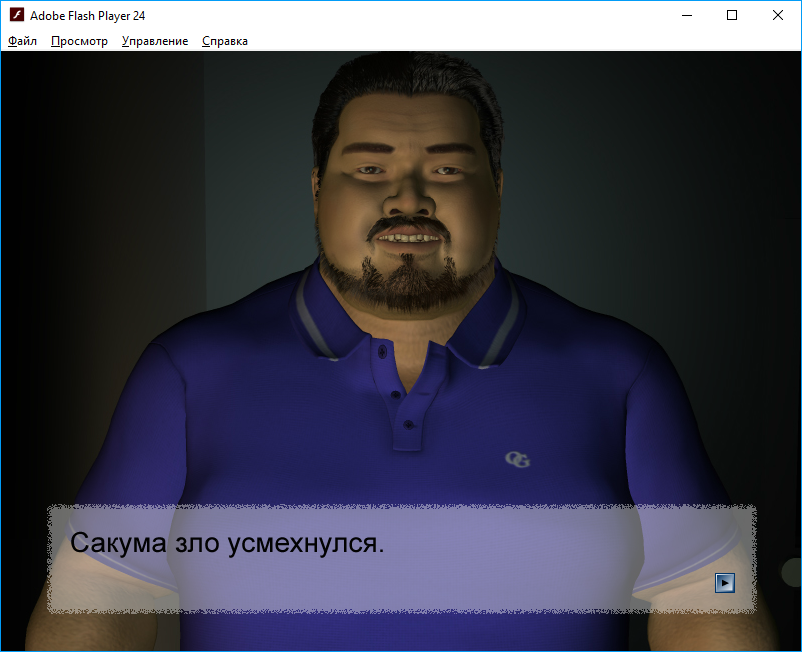Maximize the Flash Player window
This screenshot has height=652, width=802.
coord(732,15)
